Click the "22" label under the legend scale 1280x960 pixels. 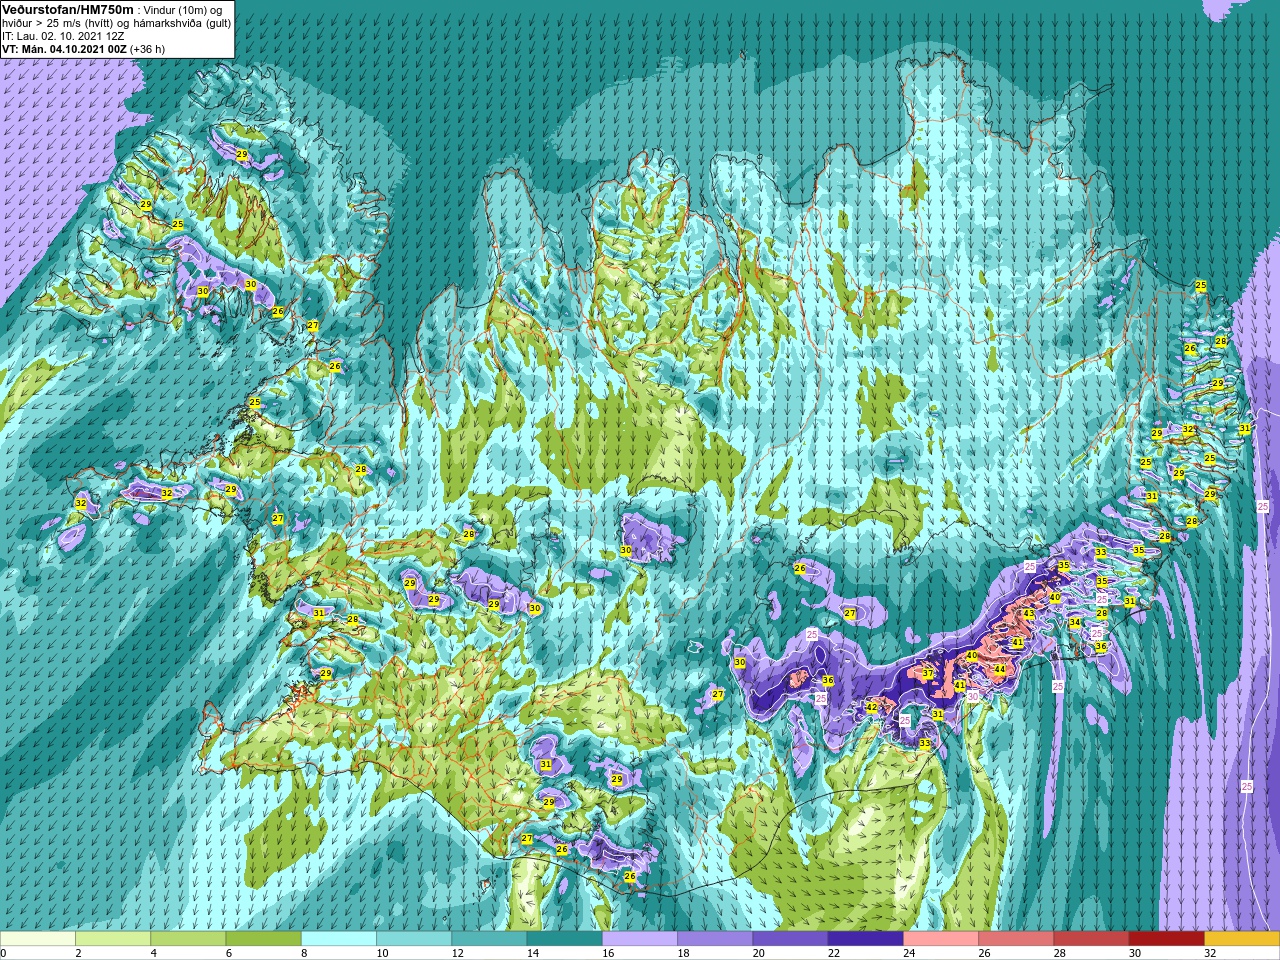(x=834, y=953)
